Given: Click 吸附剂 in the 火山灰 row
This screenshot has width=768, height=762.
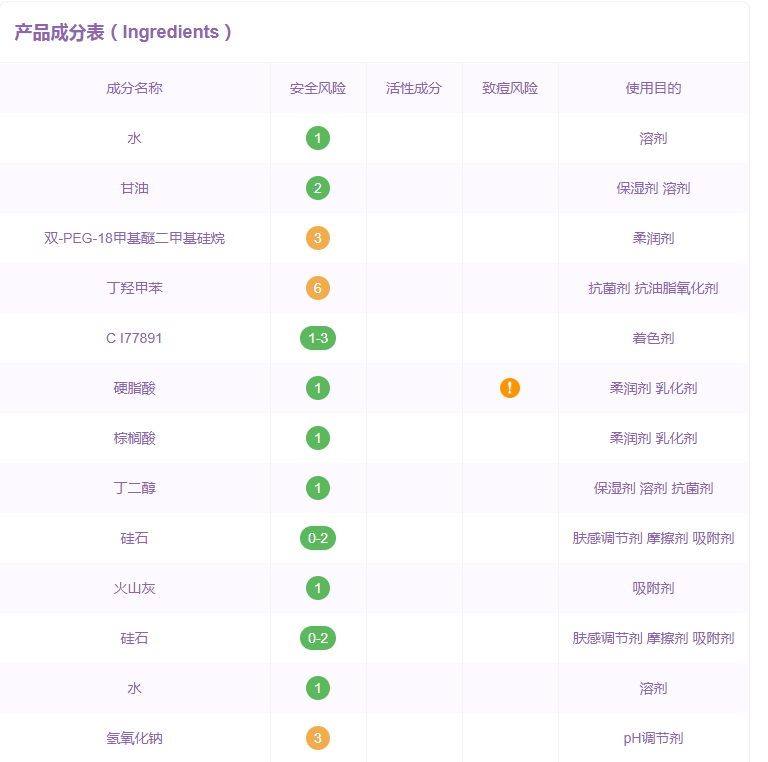Looking at the screenshot, I should pos(653,588).
